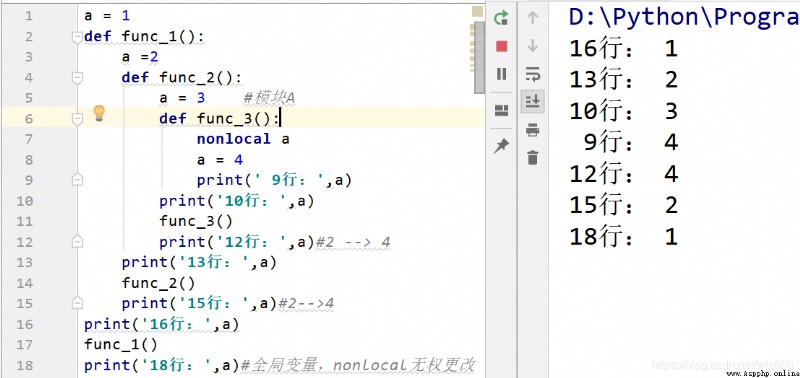800x378 pixels.
Task: Click the '#模块A' comment
Action: (269, 97)
